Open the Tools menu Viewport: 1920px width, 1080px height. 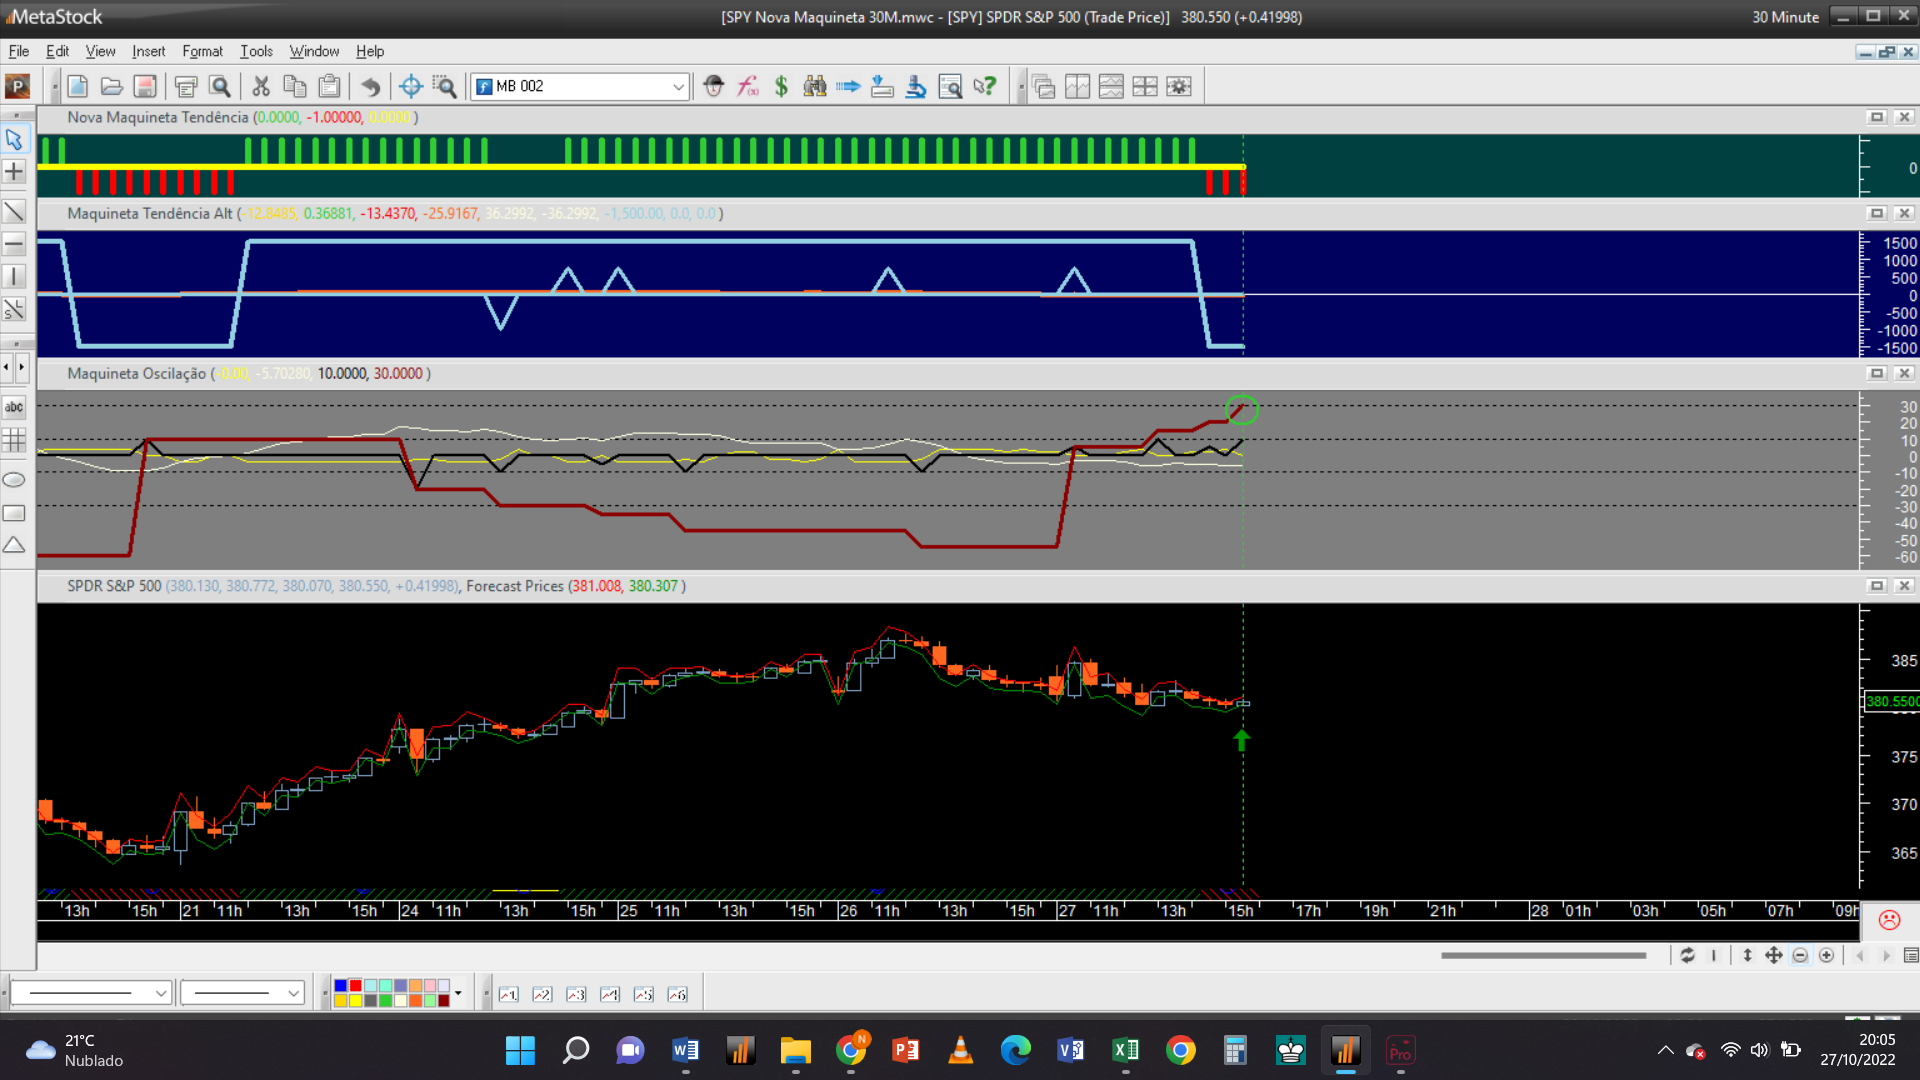tap(256, 51)
